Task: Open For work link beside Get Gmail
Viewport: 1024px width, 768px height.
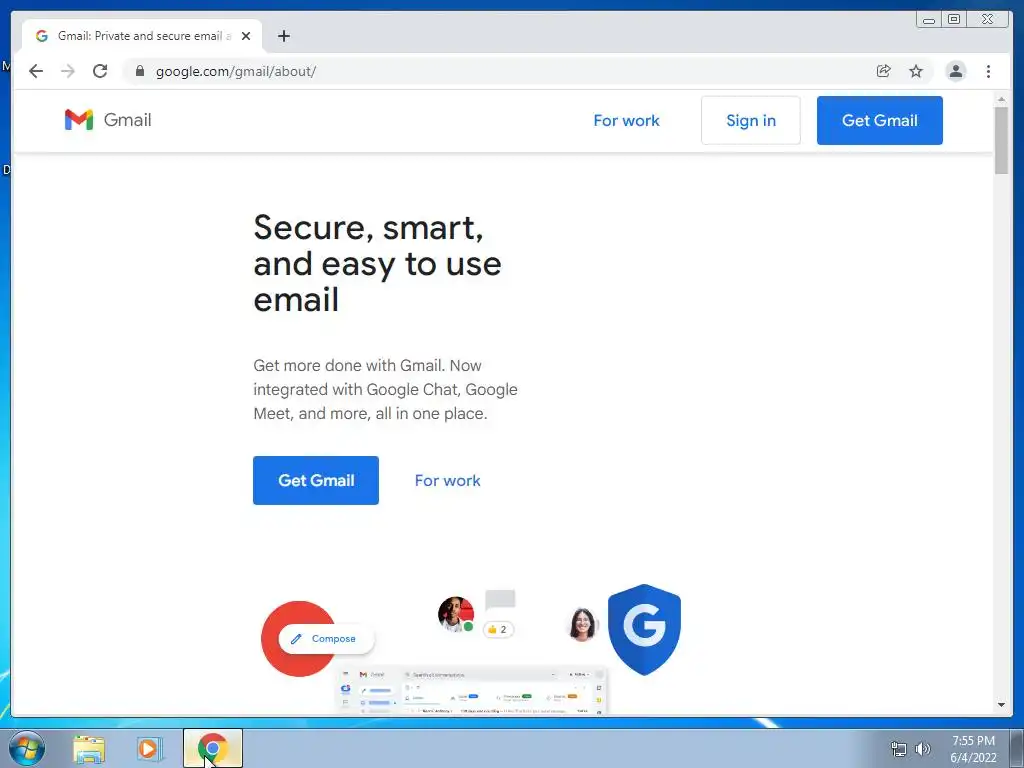Action: [447, 481]
